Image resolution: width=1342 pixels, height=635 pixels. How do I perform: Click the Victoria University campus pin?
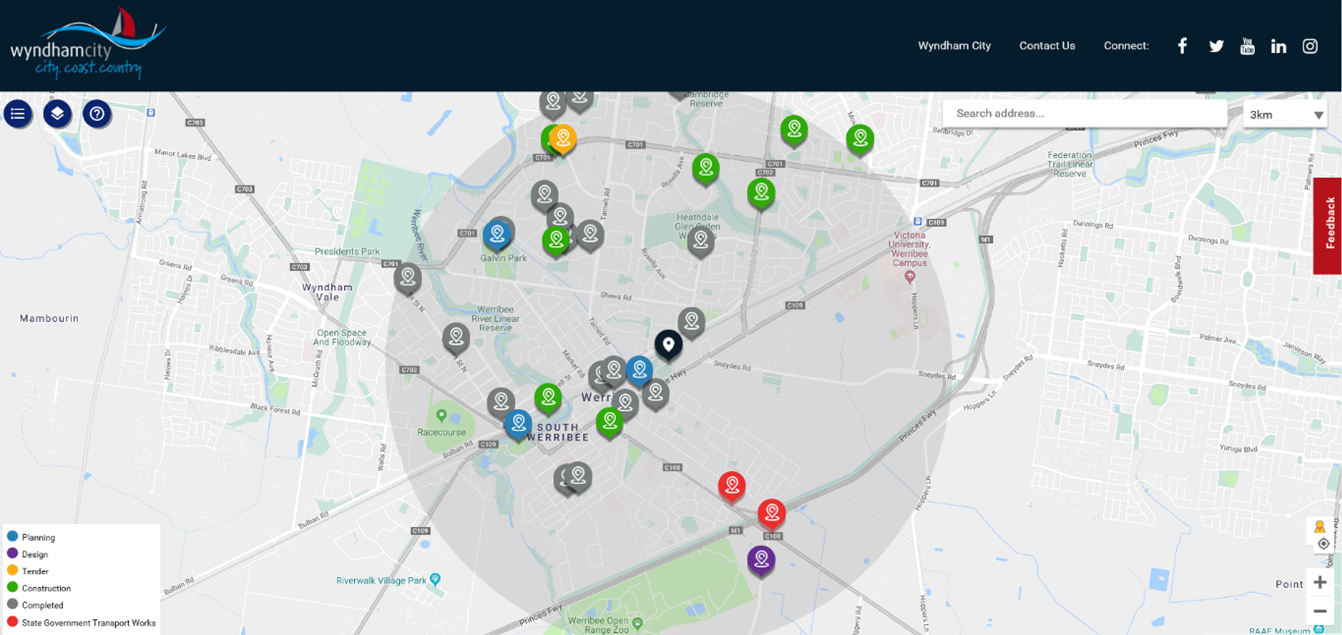tap(909, 276)
